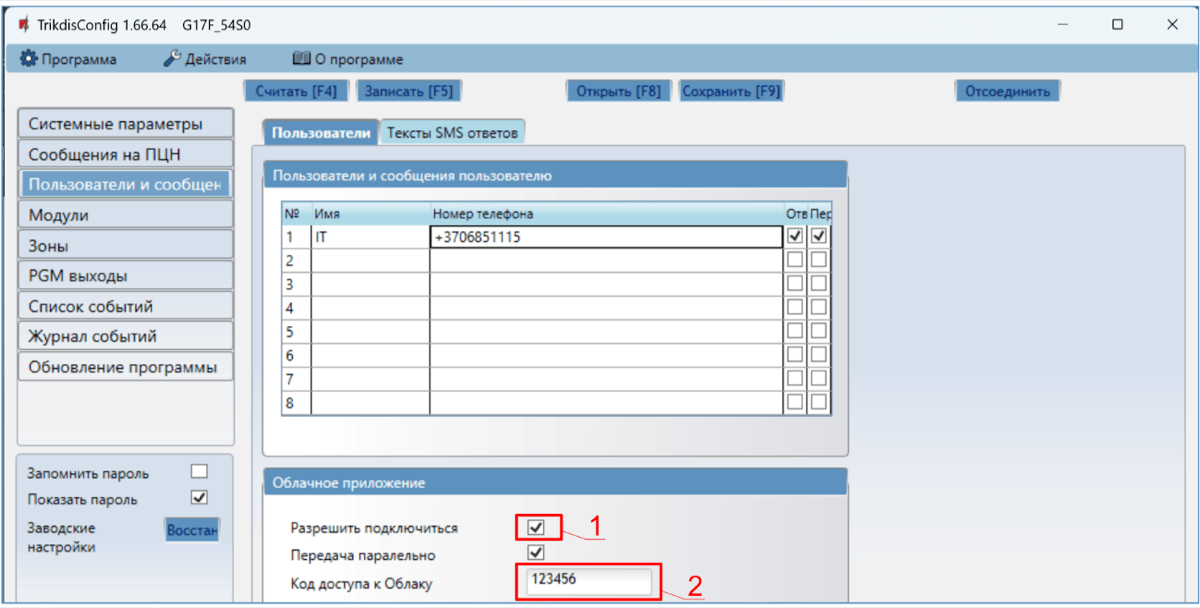Click the phone number field for user 1
The image size is (1200, 608).
point(605,237)
